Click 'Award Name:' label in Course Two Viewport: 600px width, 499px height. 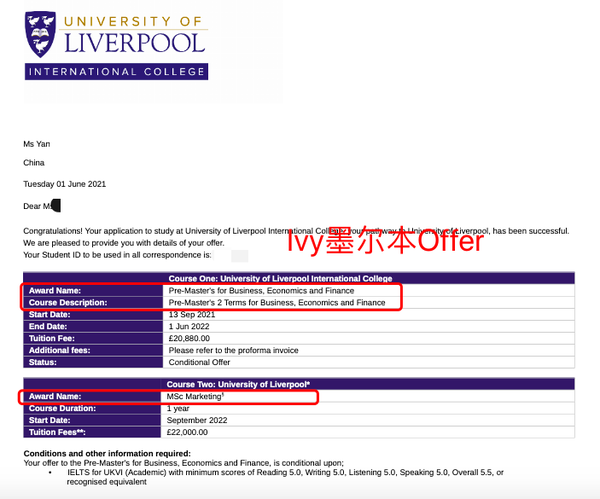pos(55,396)
